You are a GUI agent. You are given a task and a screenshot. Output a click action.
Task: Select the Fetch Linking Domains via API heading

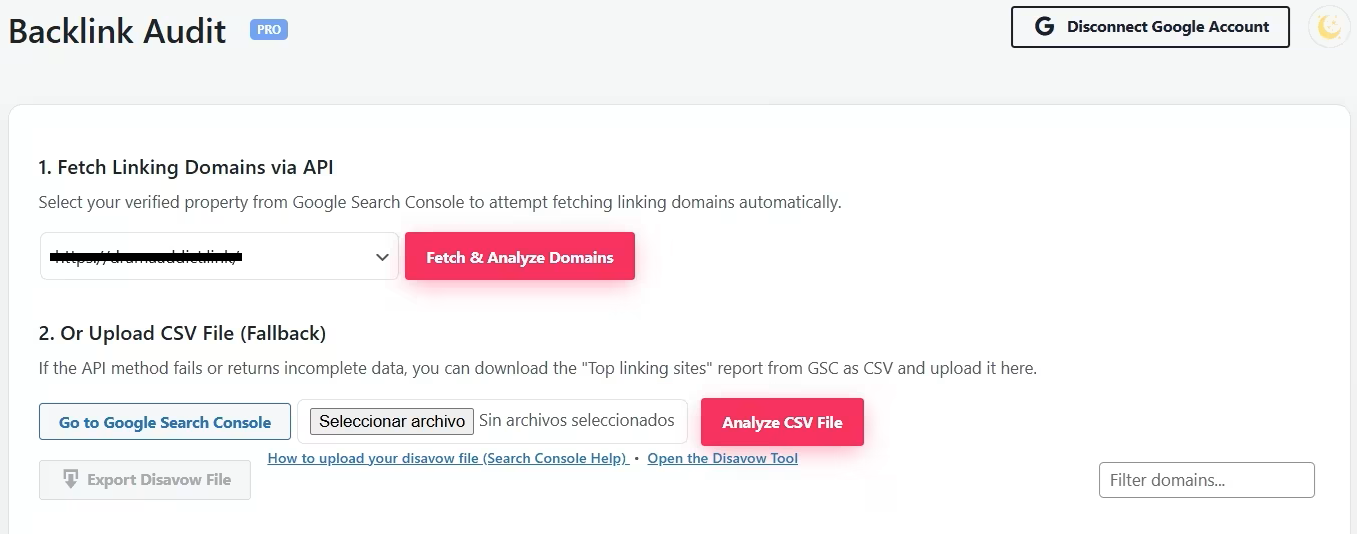186,167
